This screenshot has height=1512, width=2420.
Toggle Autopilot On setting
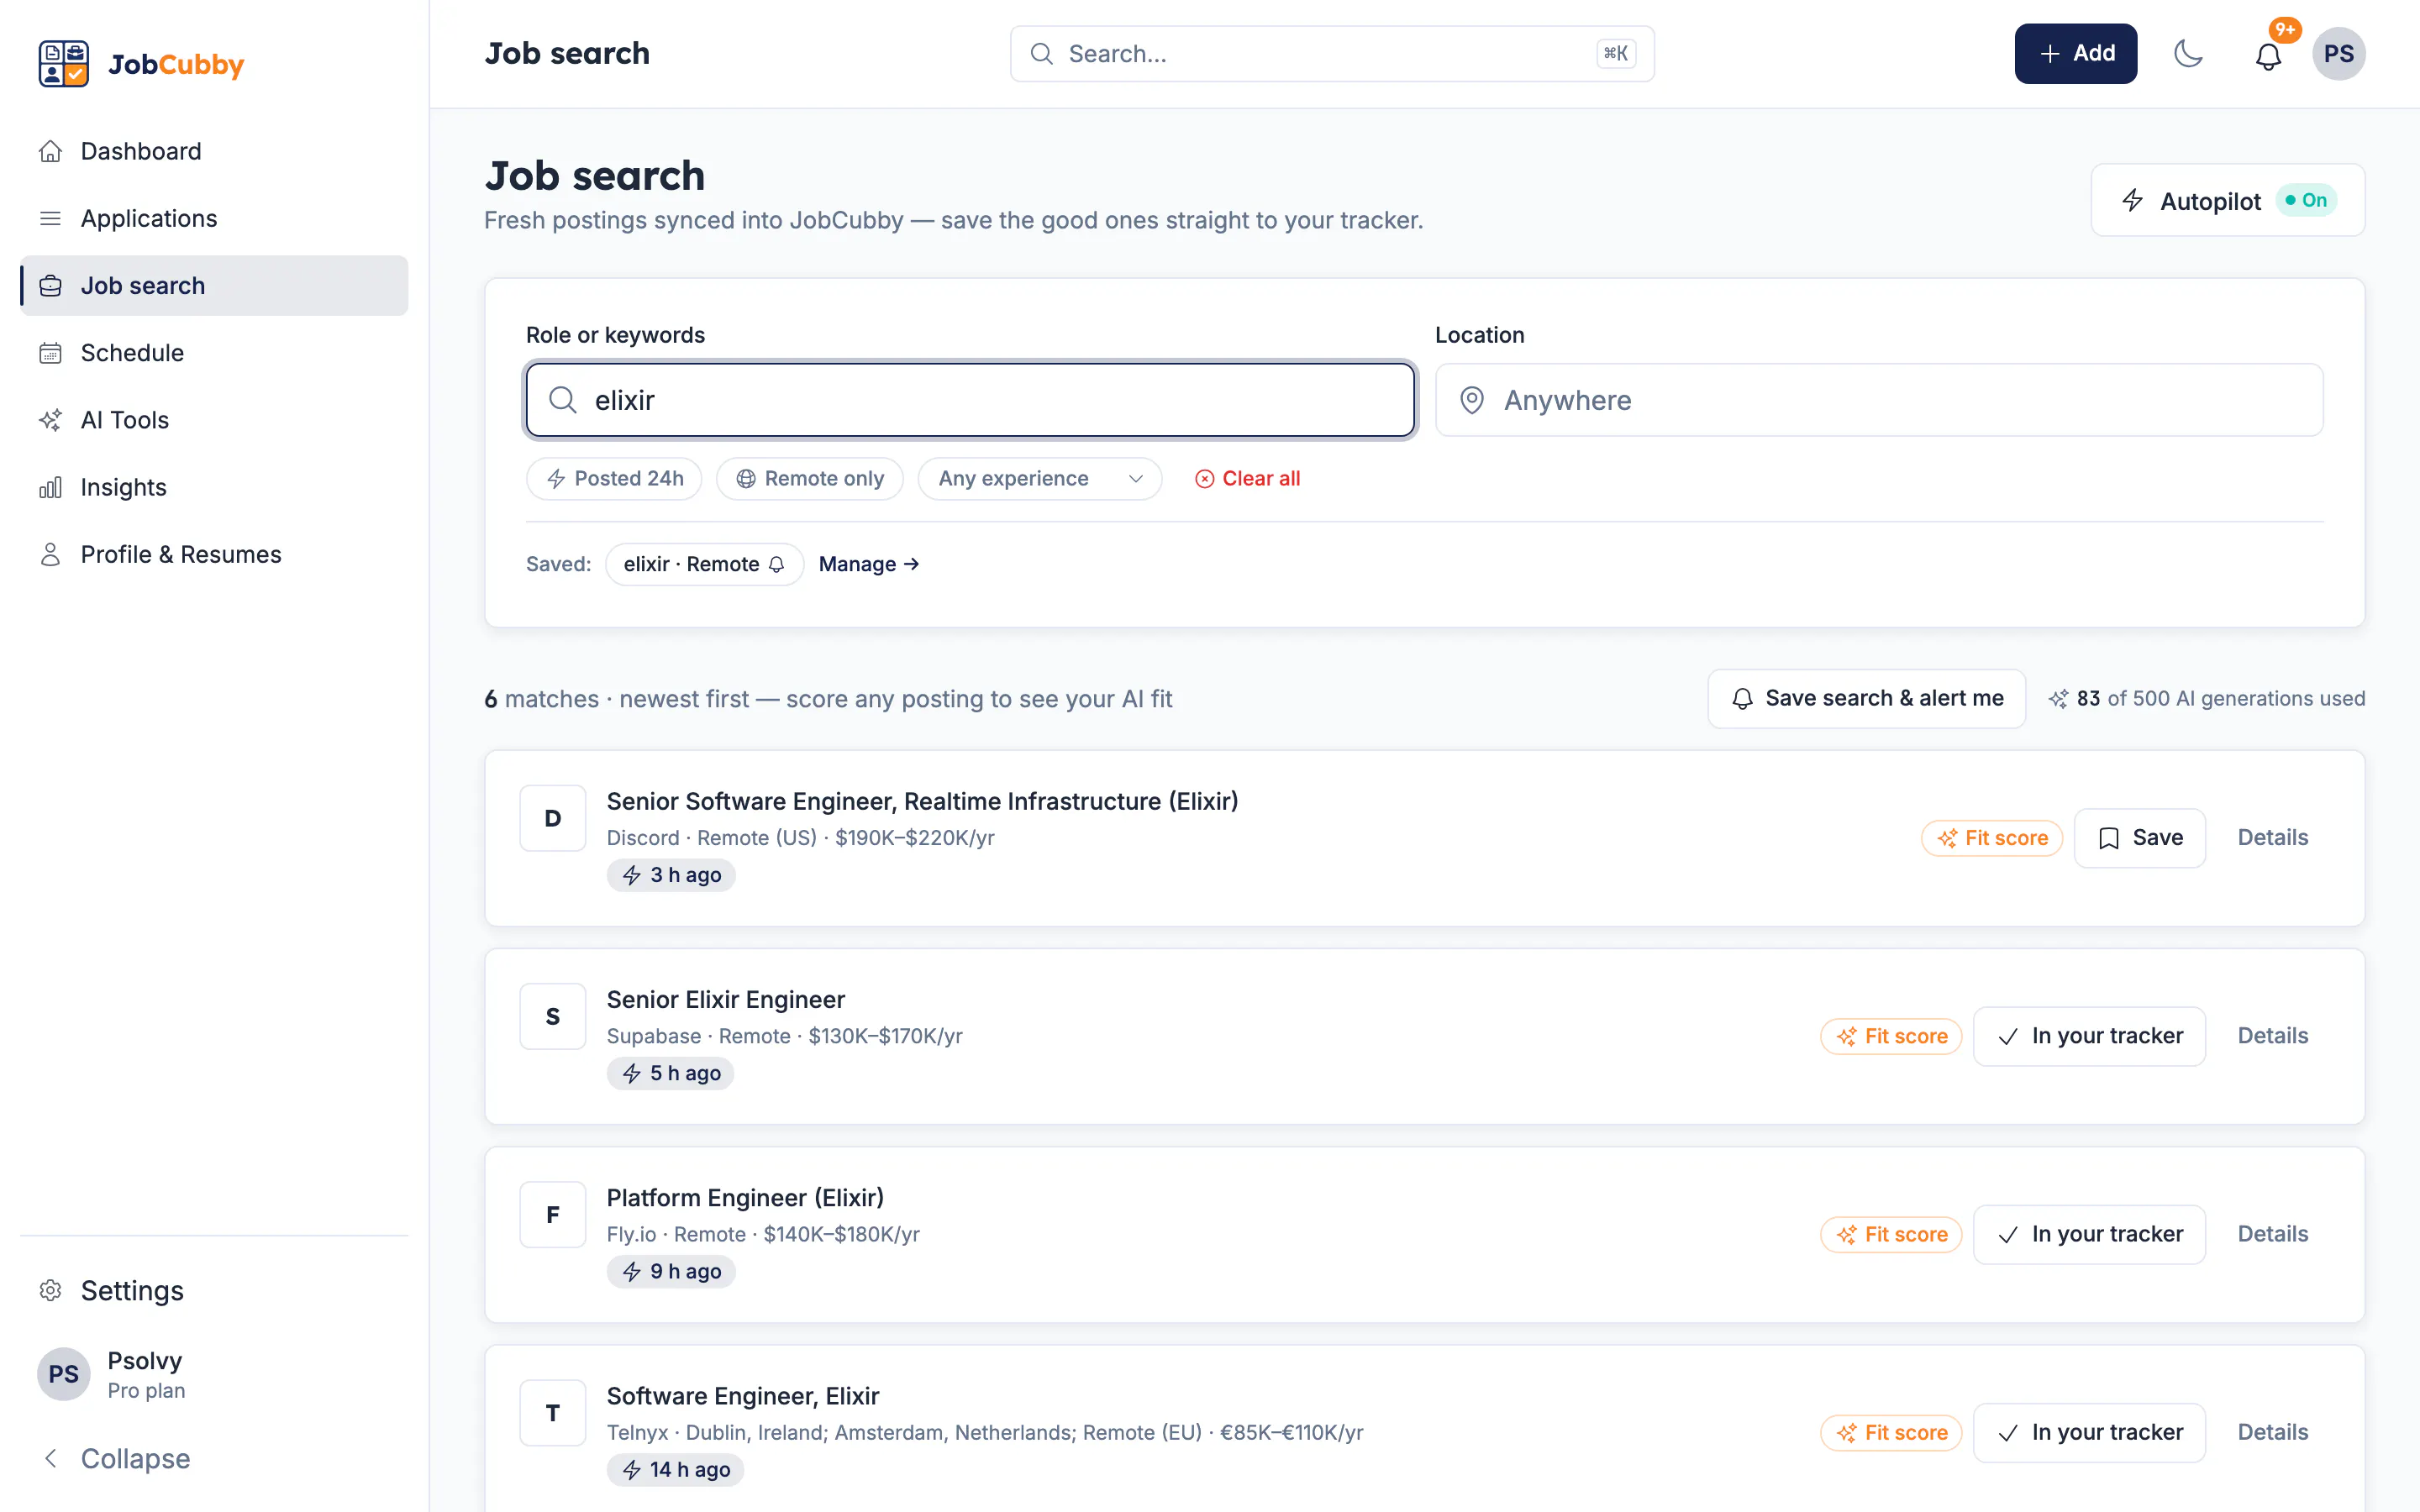point(2227,200)
